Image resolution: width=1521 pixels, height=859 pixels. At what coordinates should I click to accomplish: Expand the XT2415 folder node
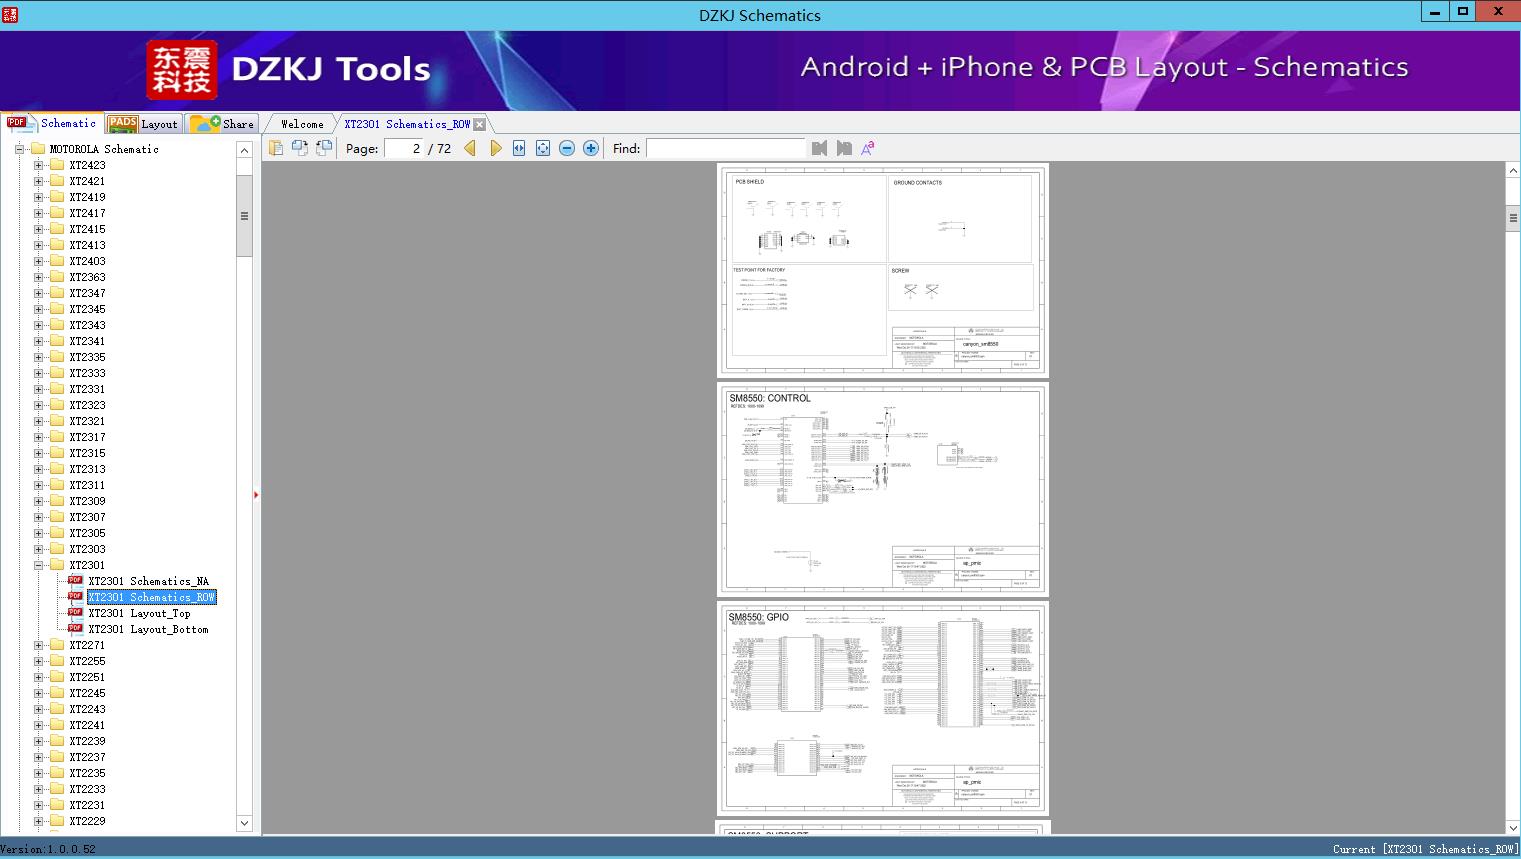(x=38, y=229)
